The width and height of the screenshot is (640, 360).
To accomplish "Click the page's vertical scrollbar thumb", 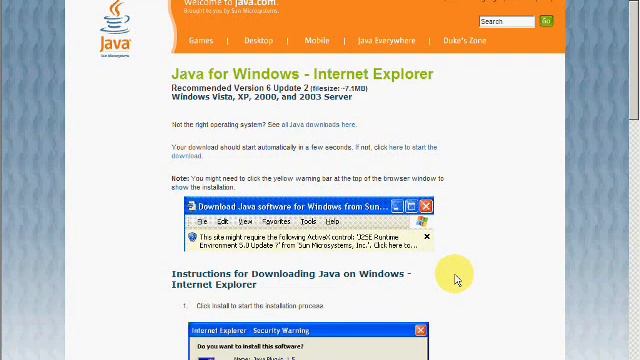I will [633, 60].
